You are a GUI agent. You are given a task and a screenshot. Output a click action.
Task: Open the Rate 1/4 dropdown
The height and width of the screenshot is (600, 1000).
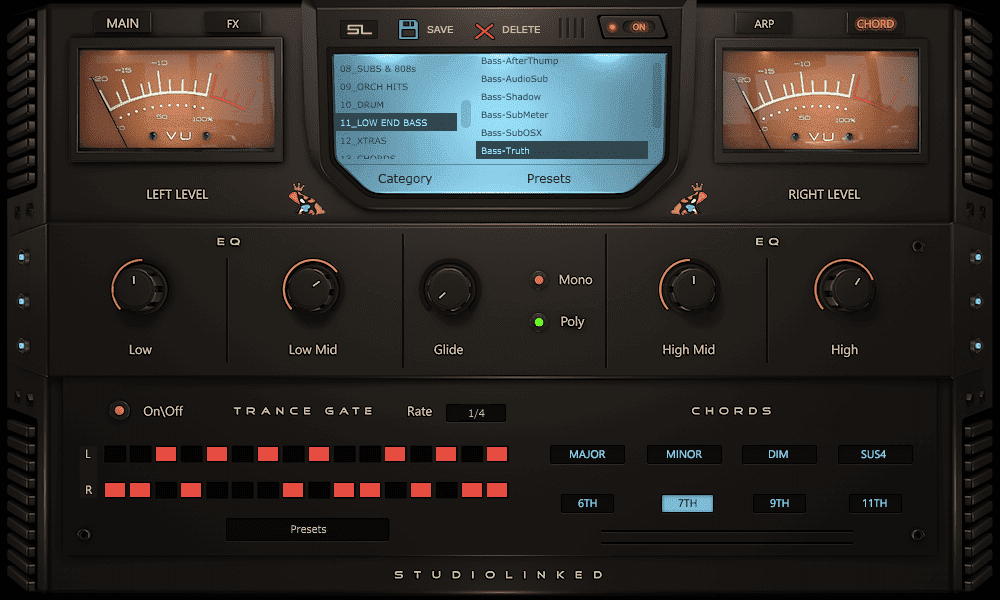coord(476,413)
